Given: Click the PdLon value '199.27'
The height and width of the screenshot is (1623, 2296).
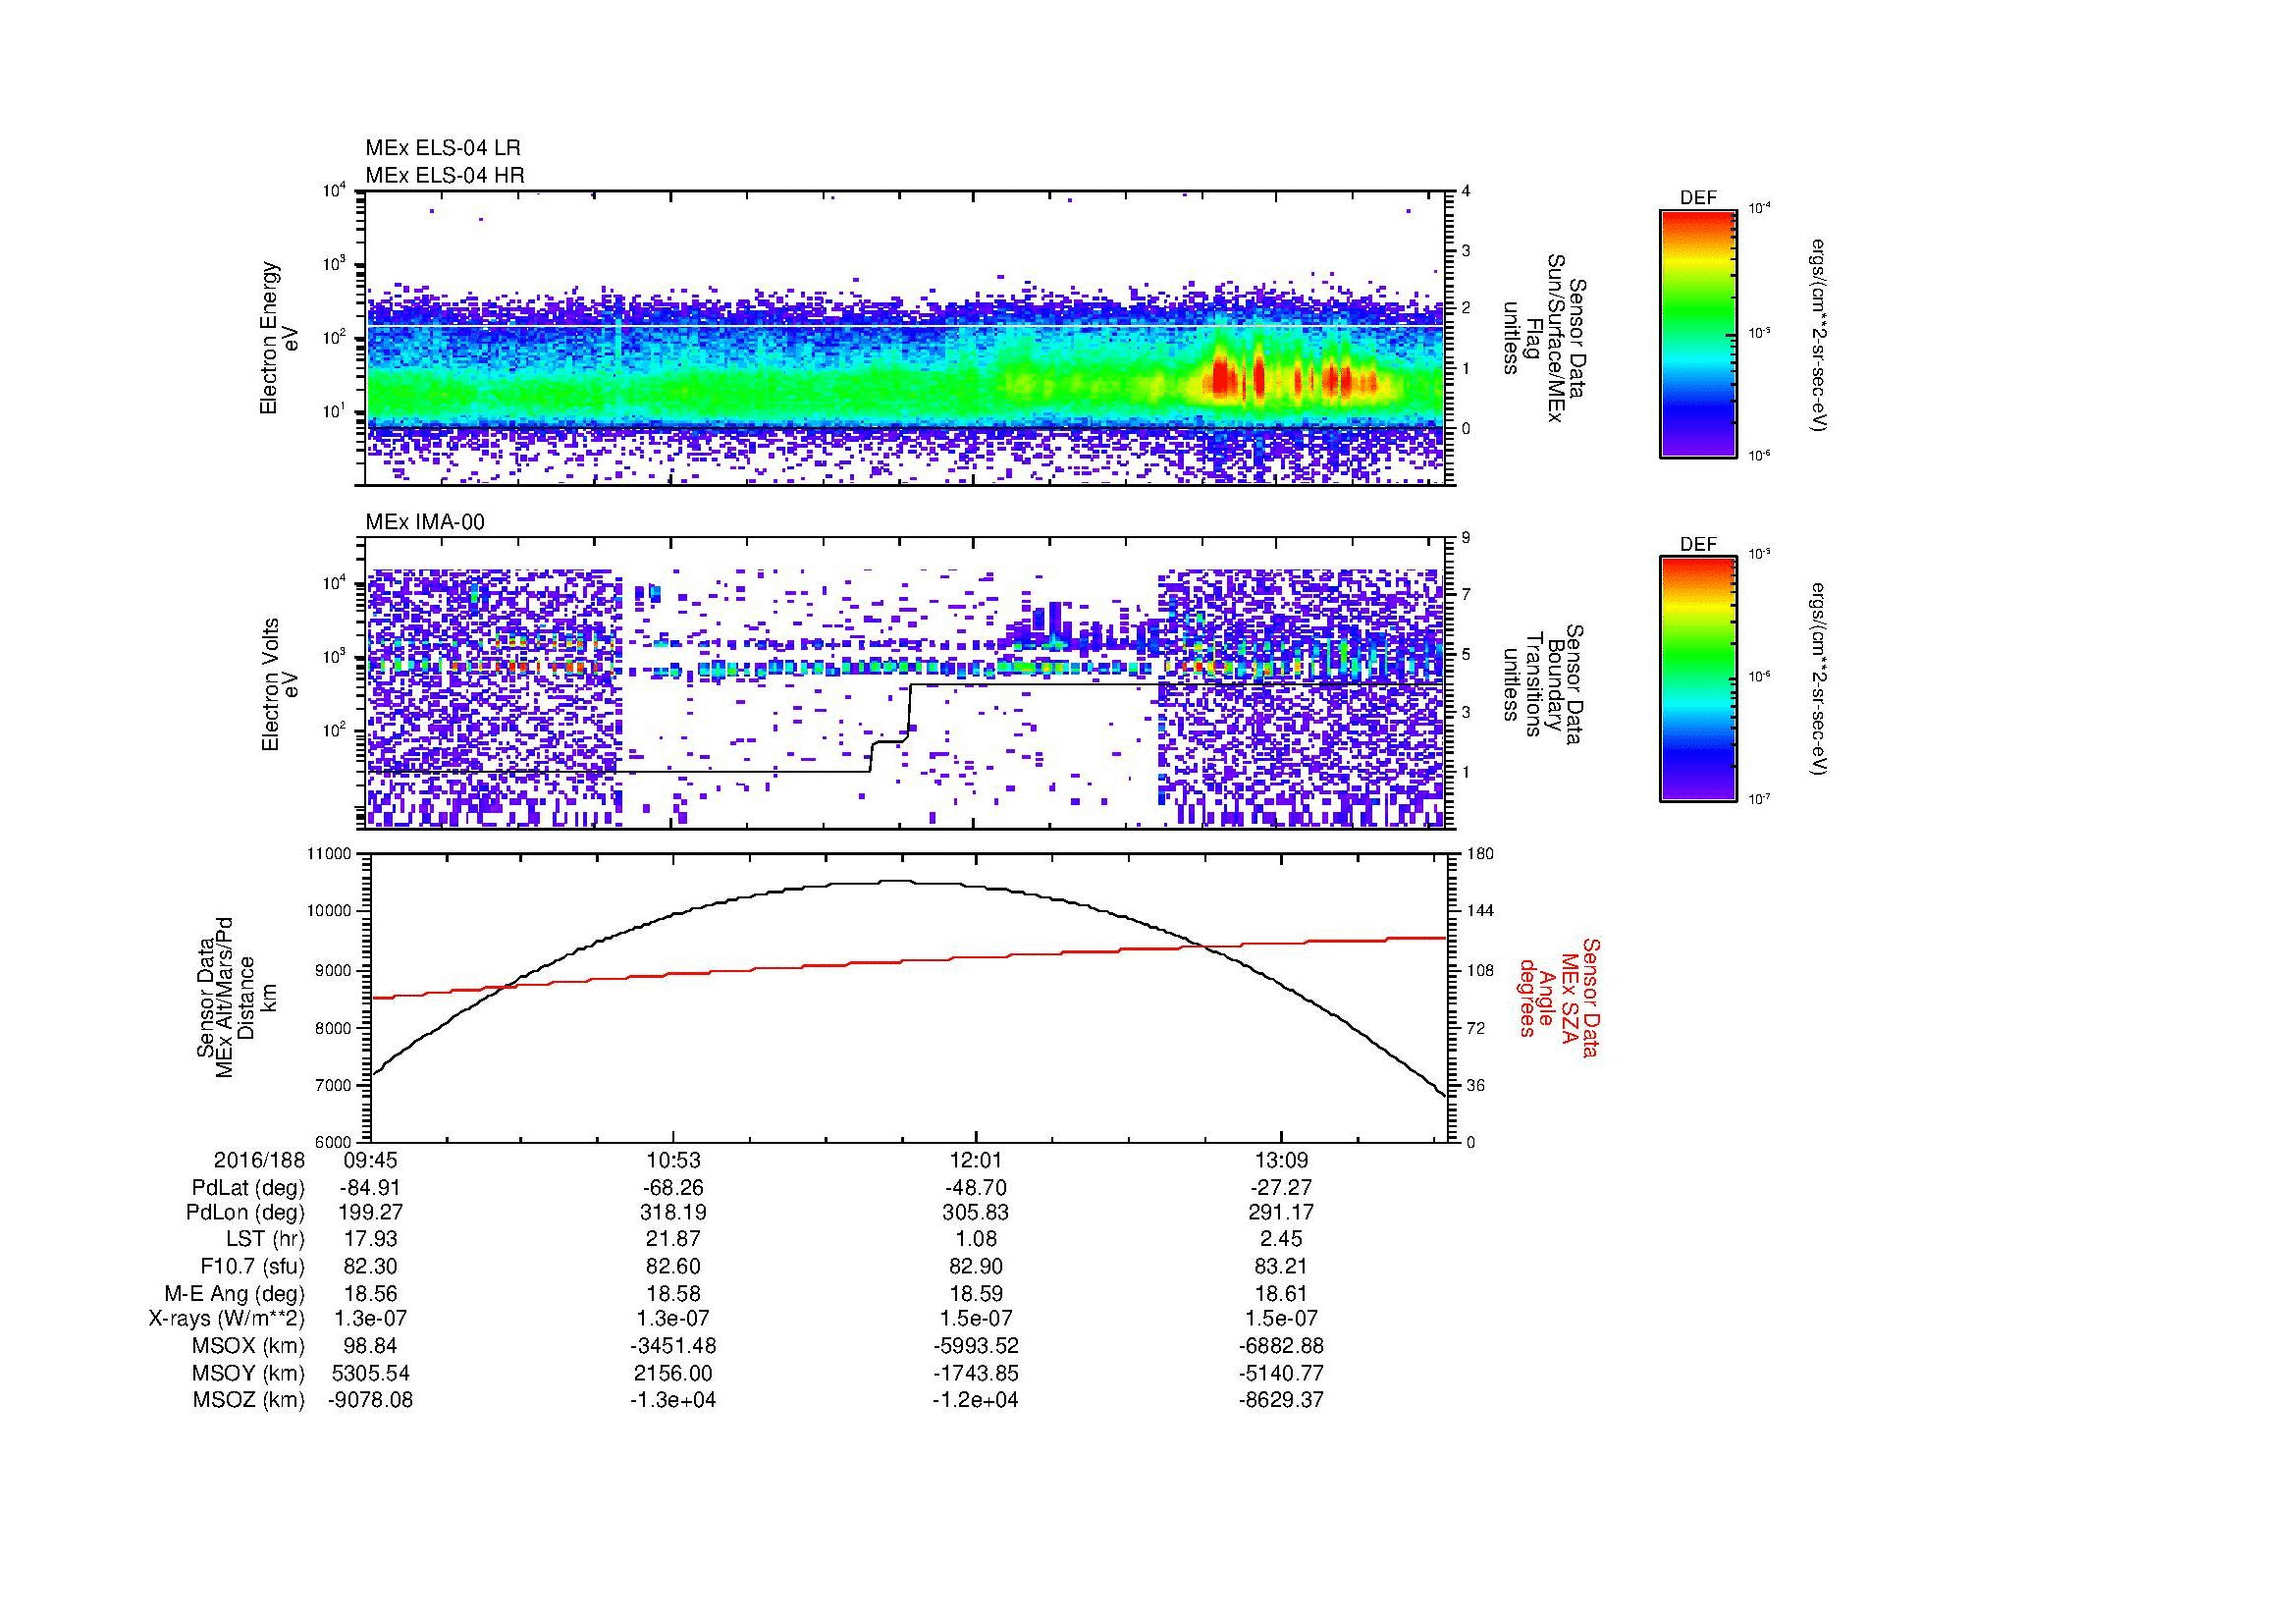Looking at the screenshot, I should click(x=371, y=1213).
